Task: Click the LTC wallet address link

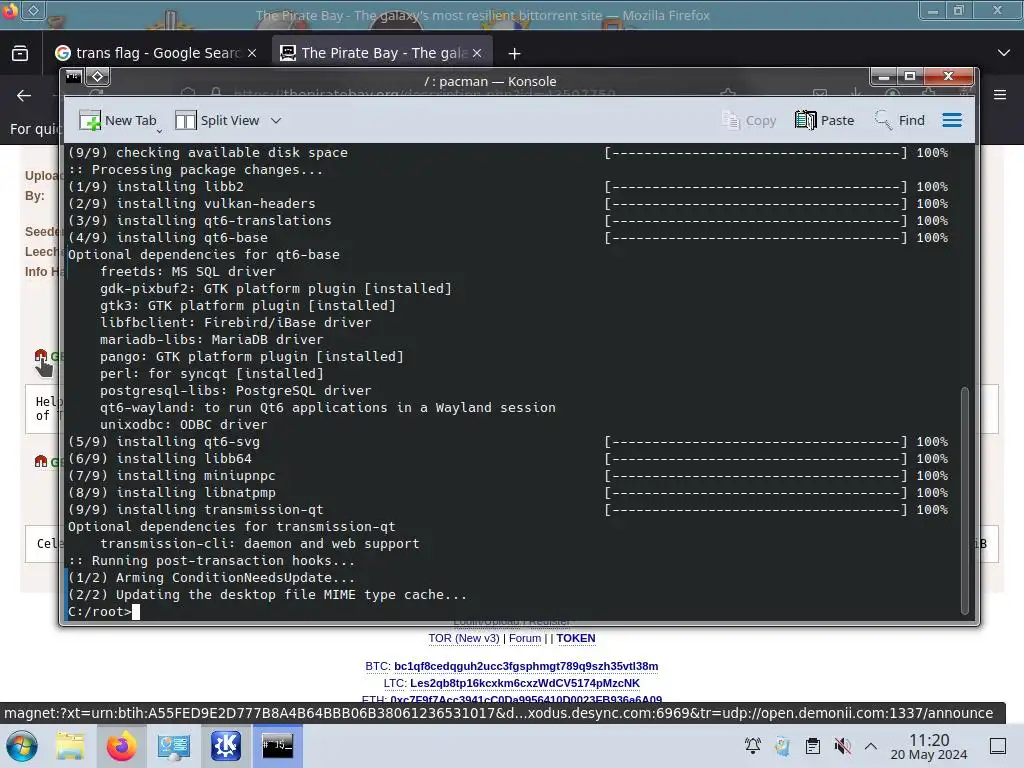Action: pos(524,683)
